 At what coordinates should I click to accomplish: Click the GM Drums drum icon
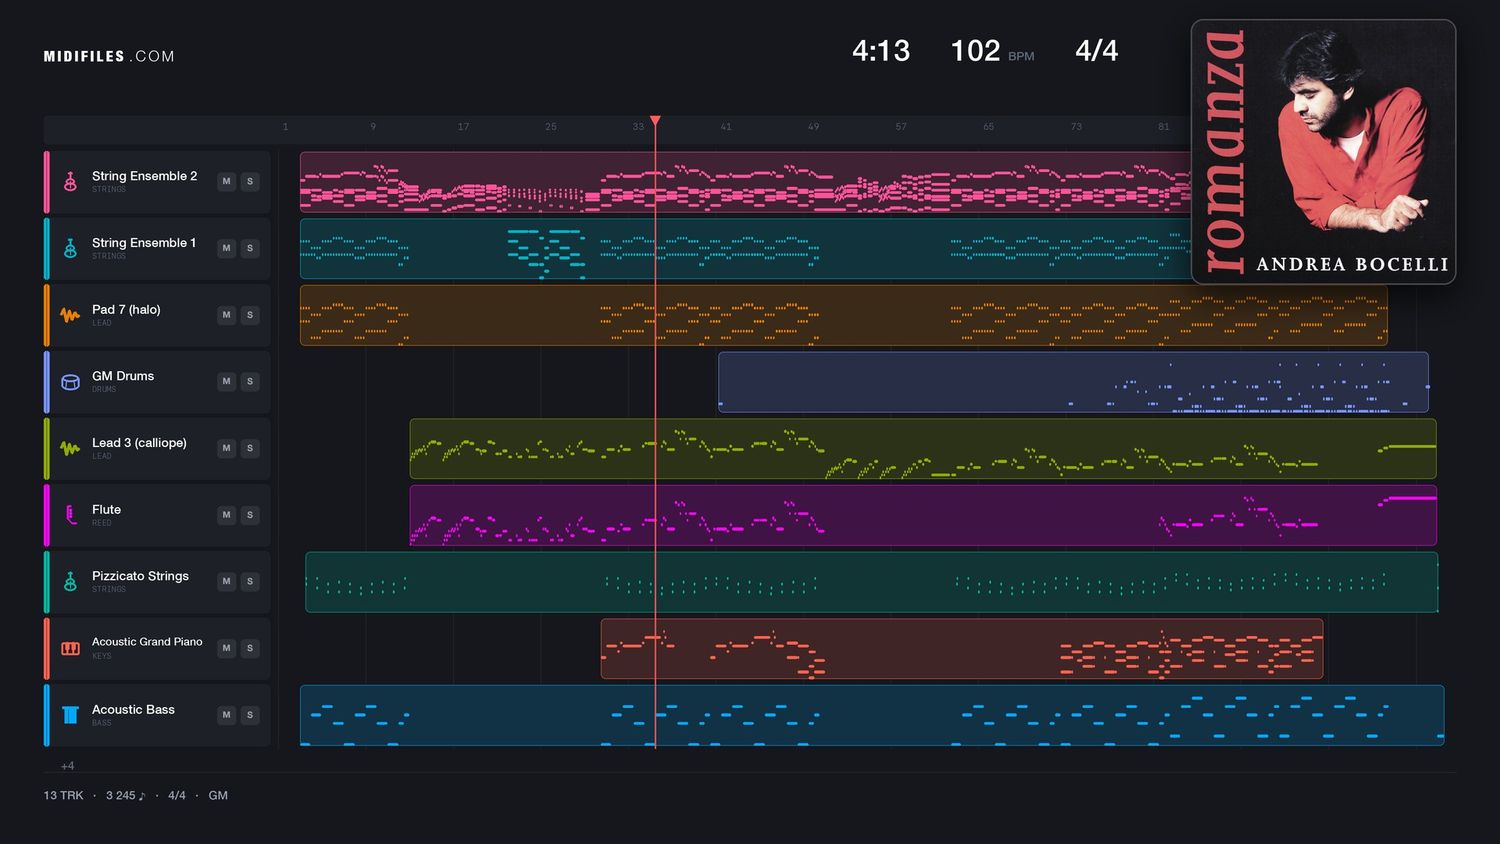point(70,382)
